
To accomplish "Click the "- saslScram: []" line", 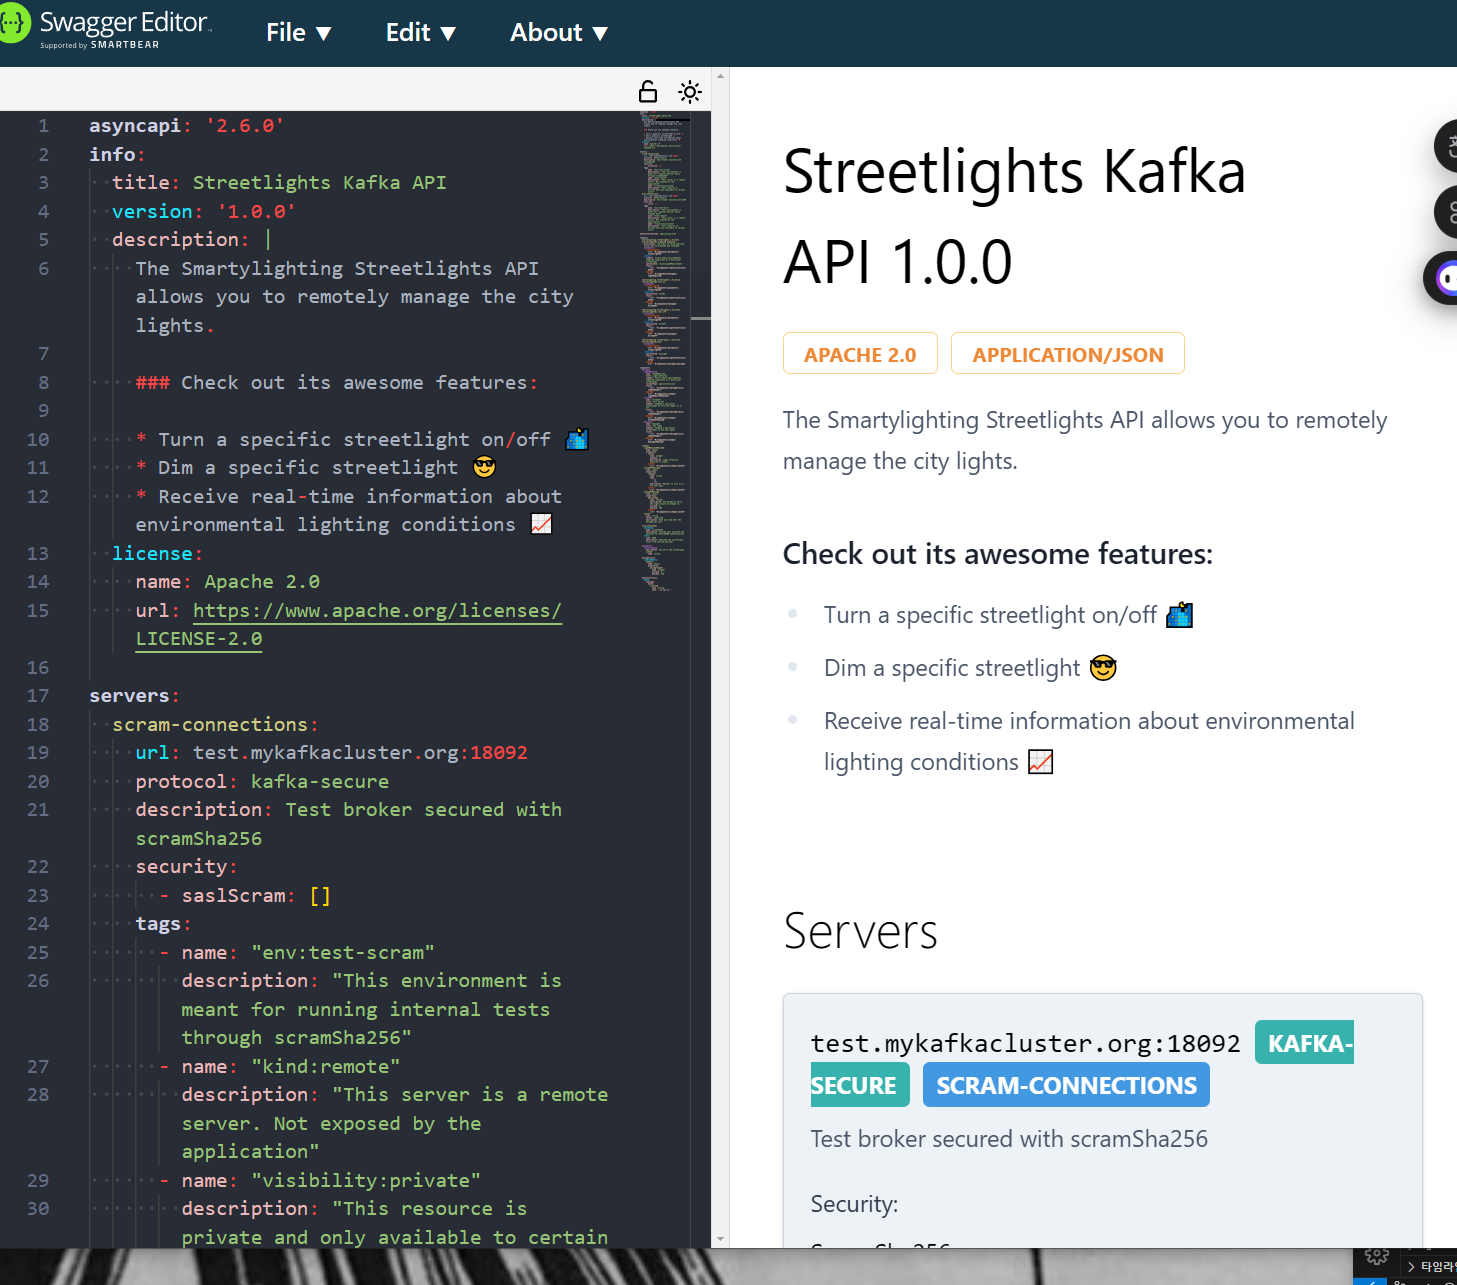I will coord(245,896).
